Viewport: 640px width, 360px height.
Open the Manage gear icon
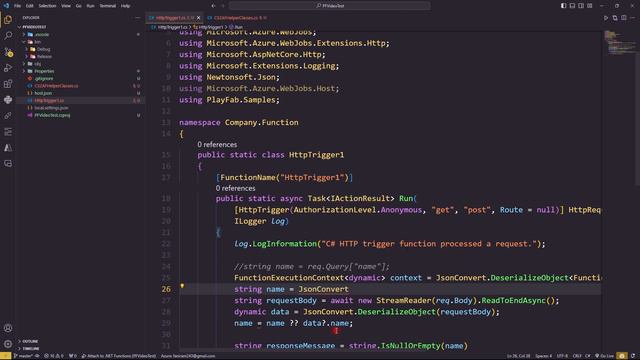tap(8, 344)
